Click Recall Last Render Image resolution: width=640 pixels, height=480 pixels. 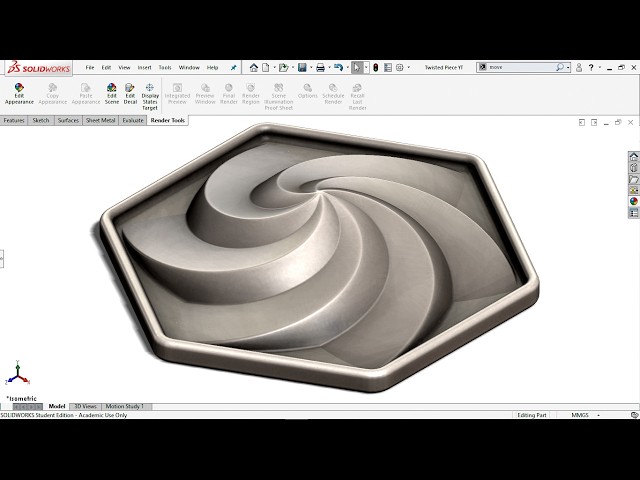(357, 97)
